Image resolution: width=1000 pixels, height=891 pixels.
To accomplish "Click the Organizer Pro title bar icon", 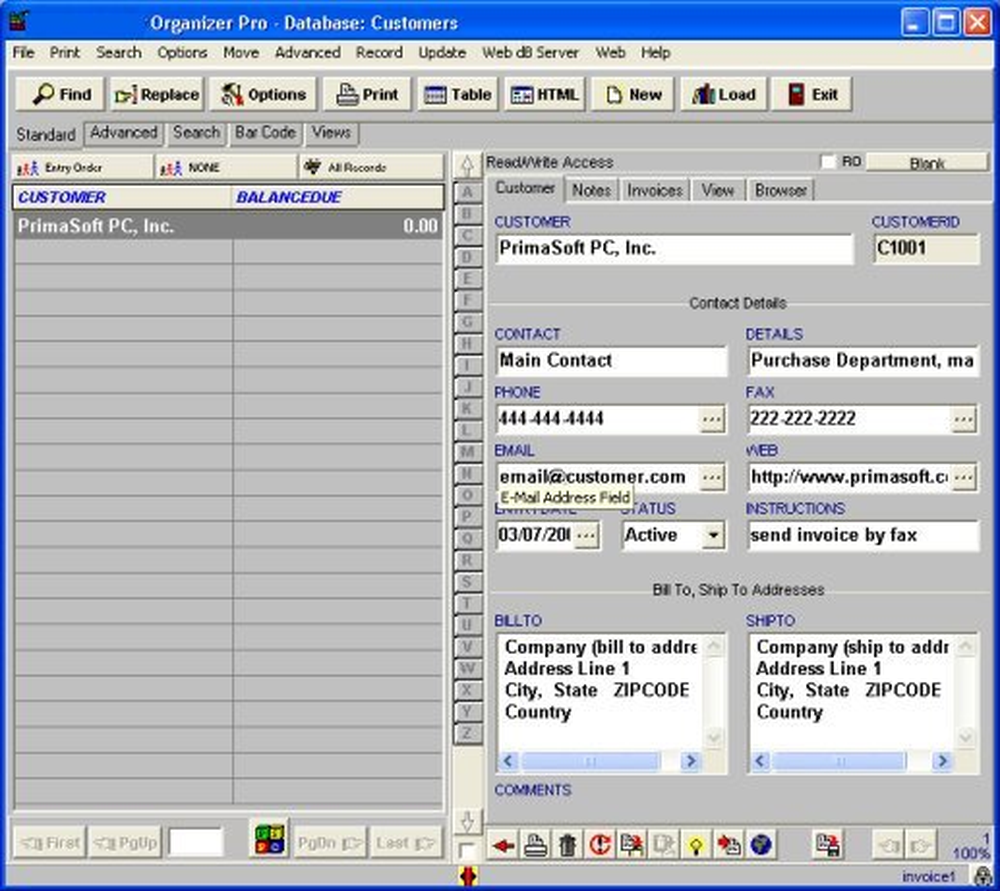I will pyautogui.click(x=19, y=21).
